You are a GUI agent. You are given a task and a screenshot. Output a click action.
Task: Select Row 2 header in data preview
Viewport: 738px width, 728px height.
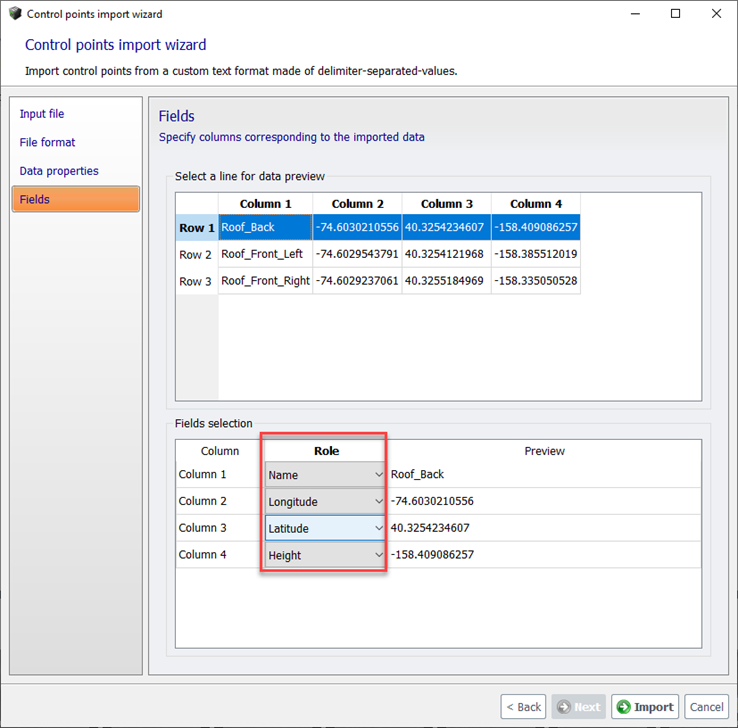coord(196,254)
